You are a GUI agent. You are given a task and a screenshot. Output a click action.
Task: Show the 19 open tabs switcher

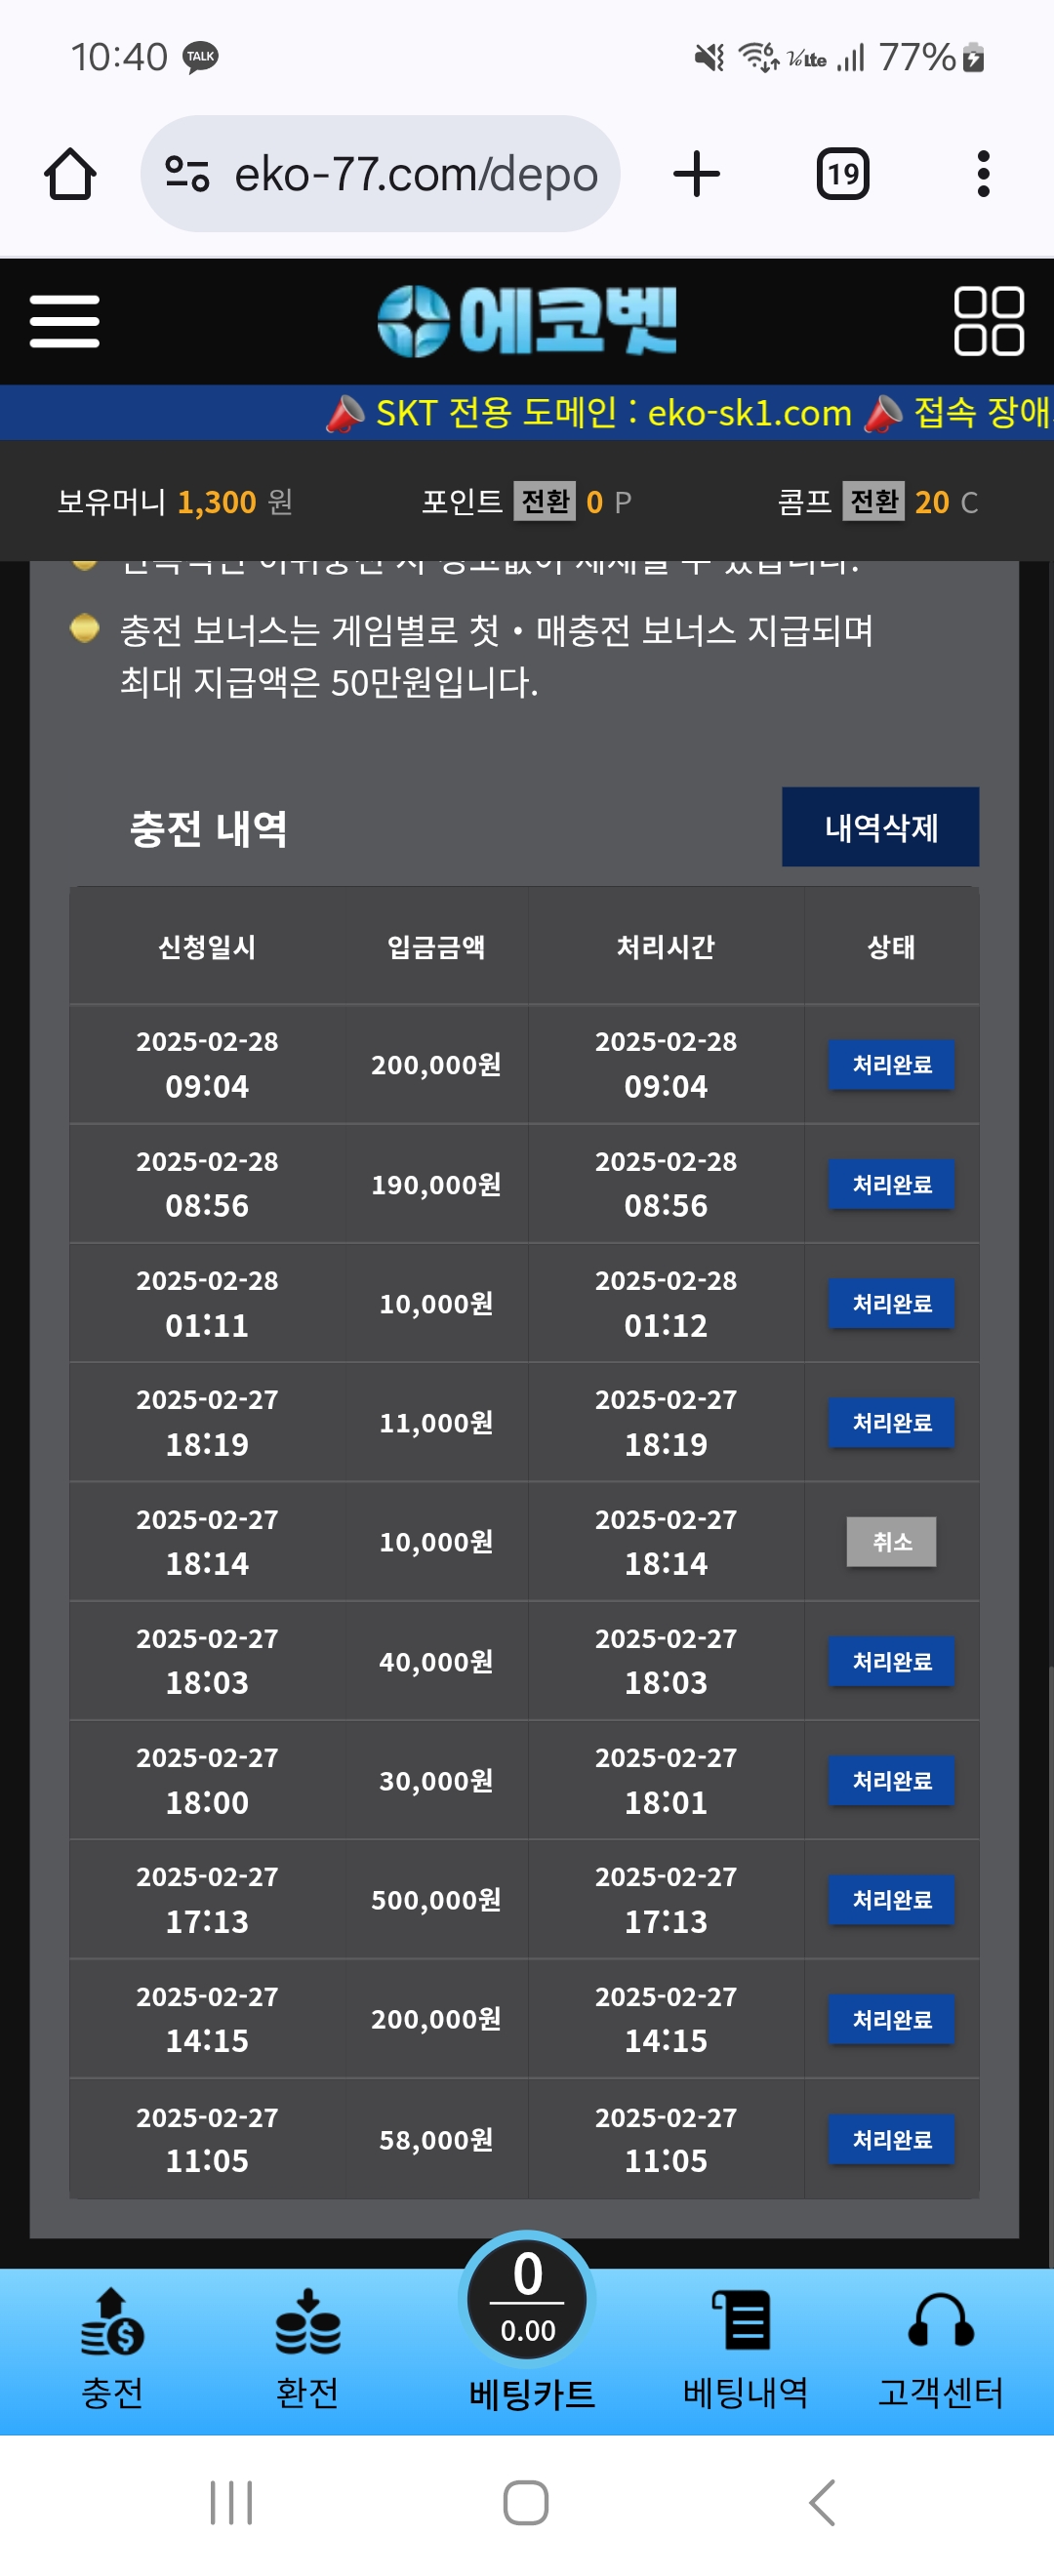(x=842, y=174)
